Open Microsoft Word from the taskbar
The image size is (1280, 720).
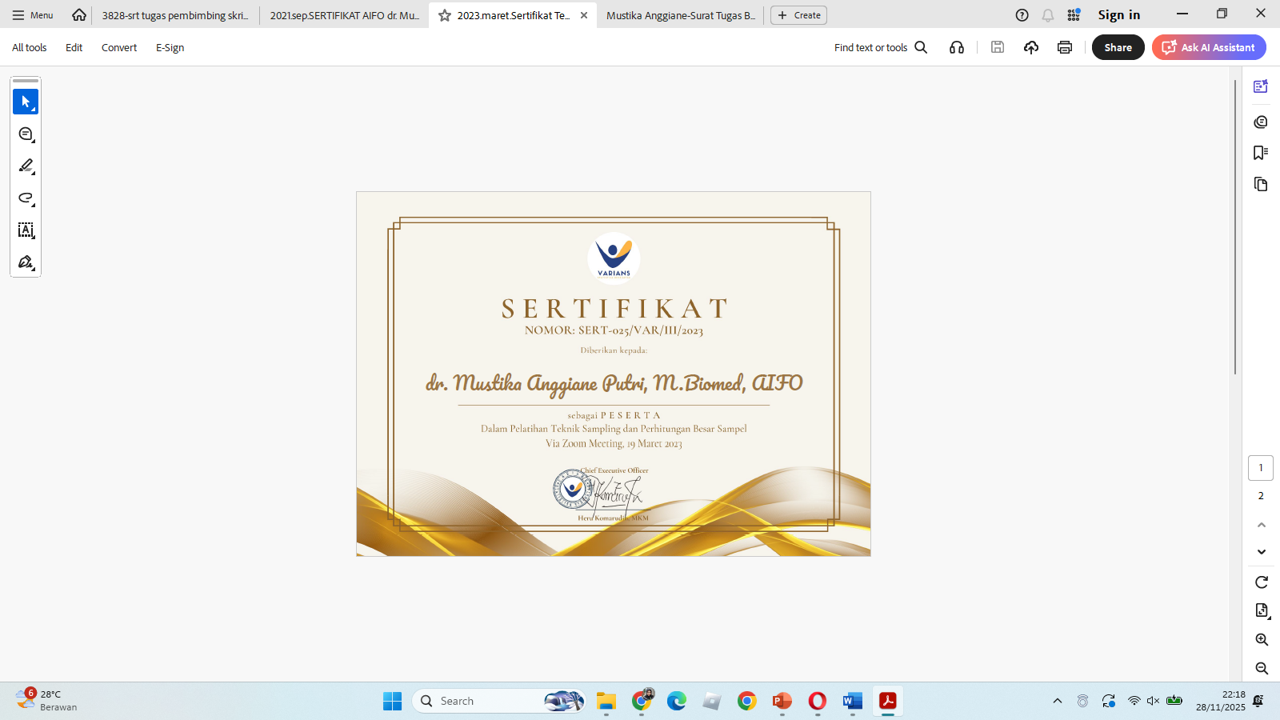852,701
